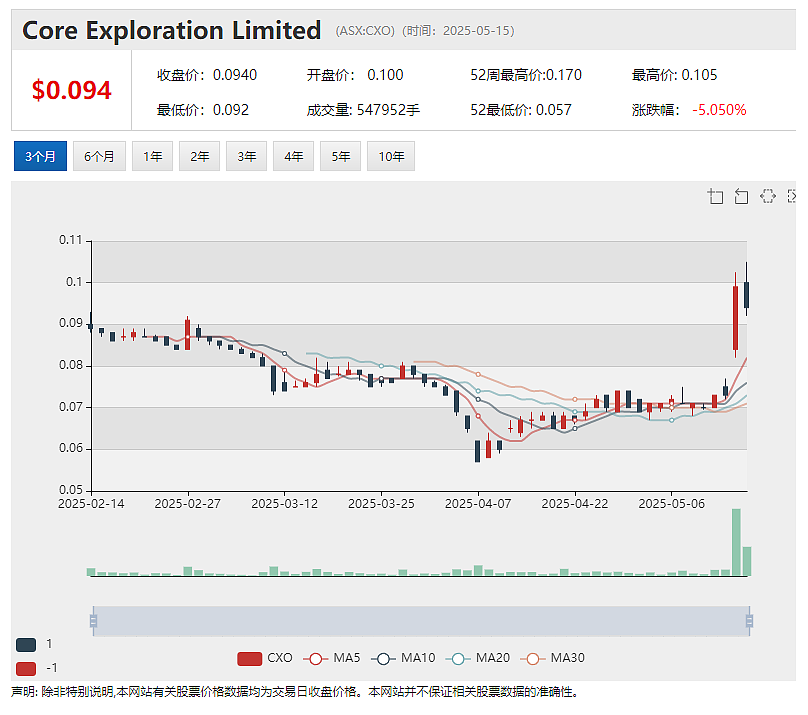Switch to the 1年 range tab
This screenshot has height=715, width=808.
click(x=153, y=156)
